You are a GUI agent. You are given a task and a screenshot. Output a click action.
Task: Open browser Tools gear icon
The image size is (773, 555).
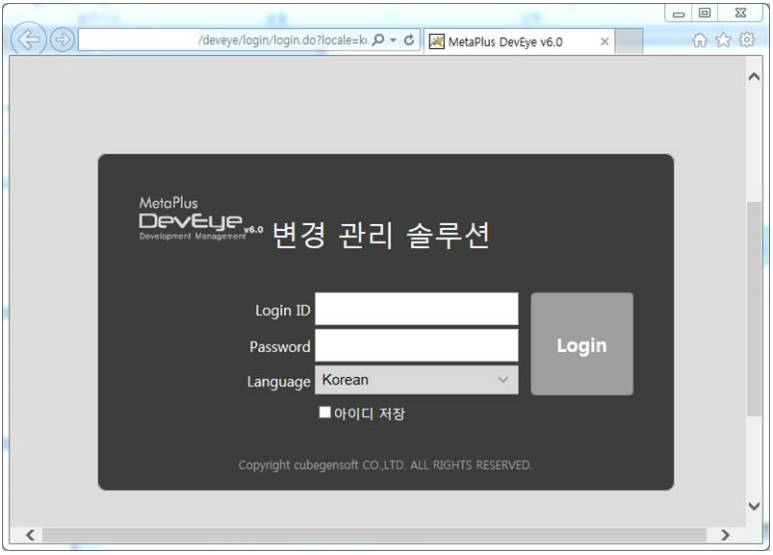tap(747, 39)
